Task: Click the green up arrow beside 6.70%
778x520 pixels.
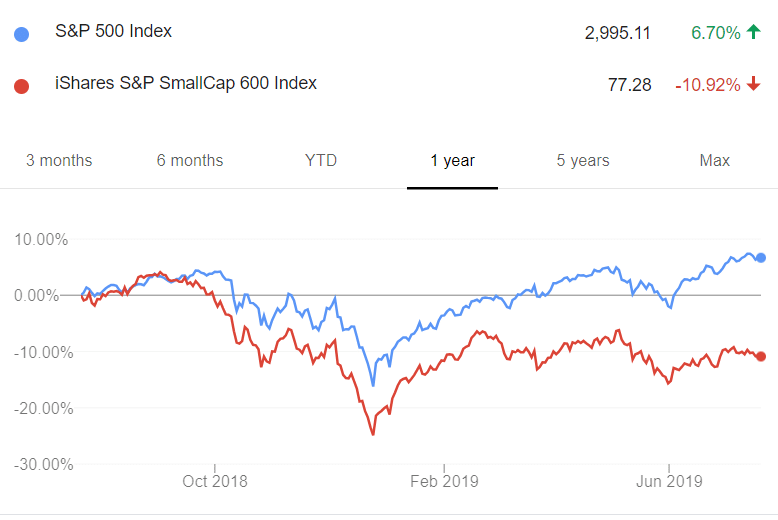Action: [x=754, y=32]
